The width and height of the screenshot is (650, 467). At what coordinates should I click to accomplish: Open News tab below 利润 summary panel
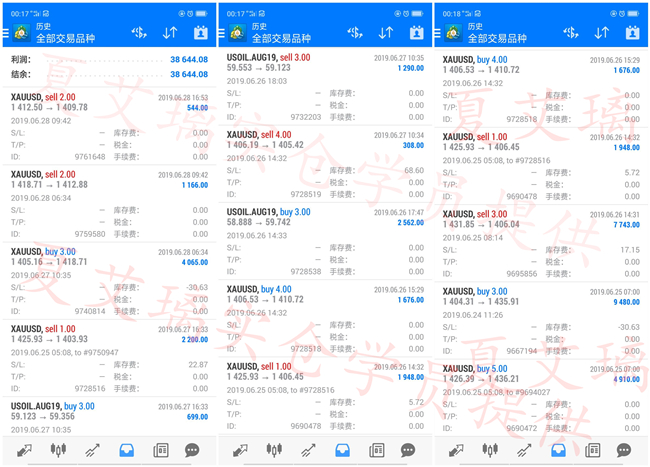pyautogui.click(x=161, y=450)
